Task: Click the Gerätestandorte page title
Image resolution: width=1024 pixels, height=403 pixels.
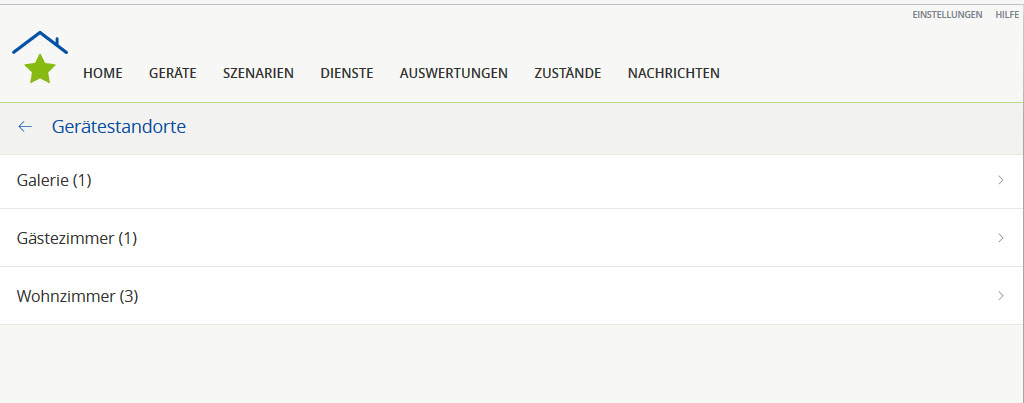Action: click(119, 127)
